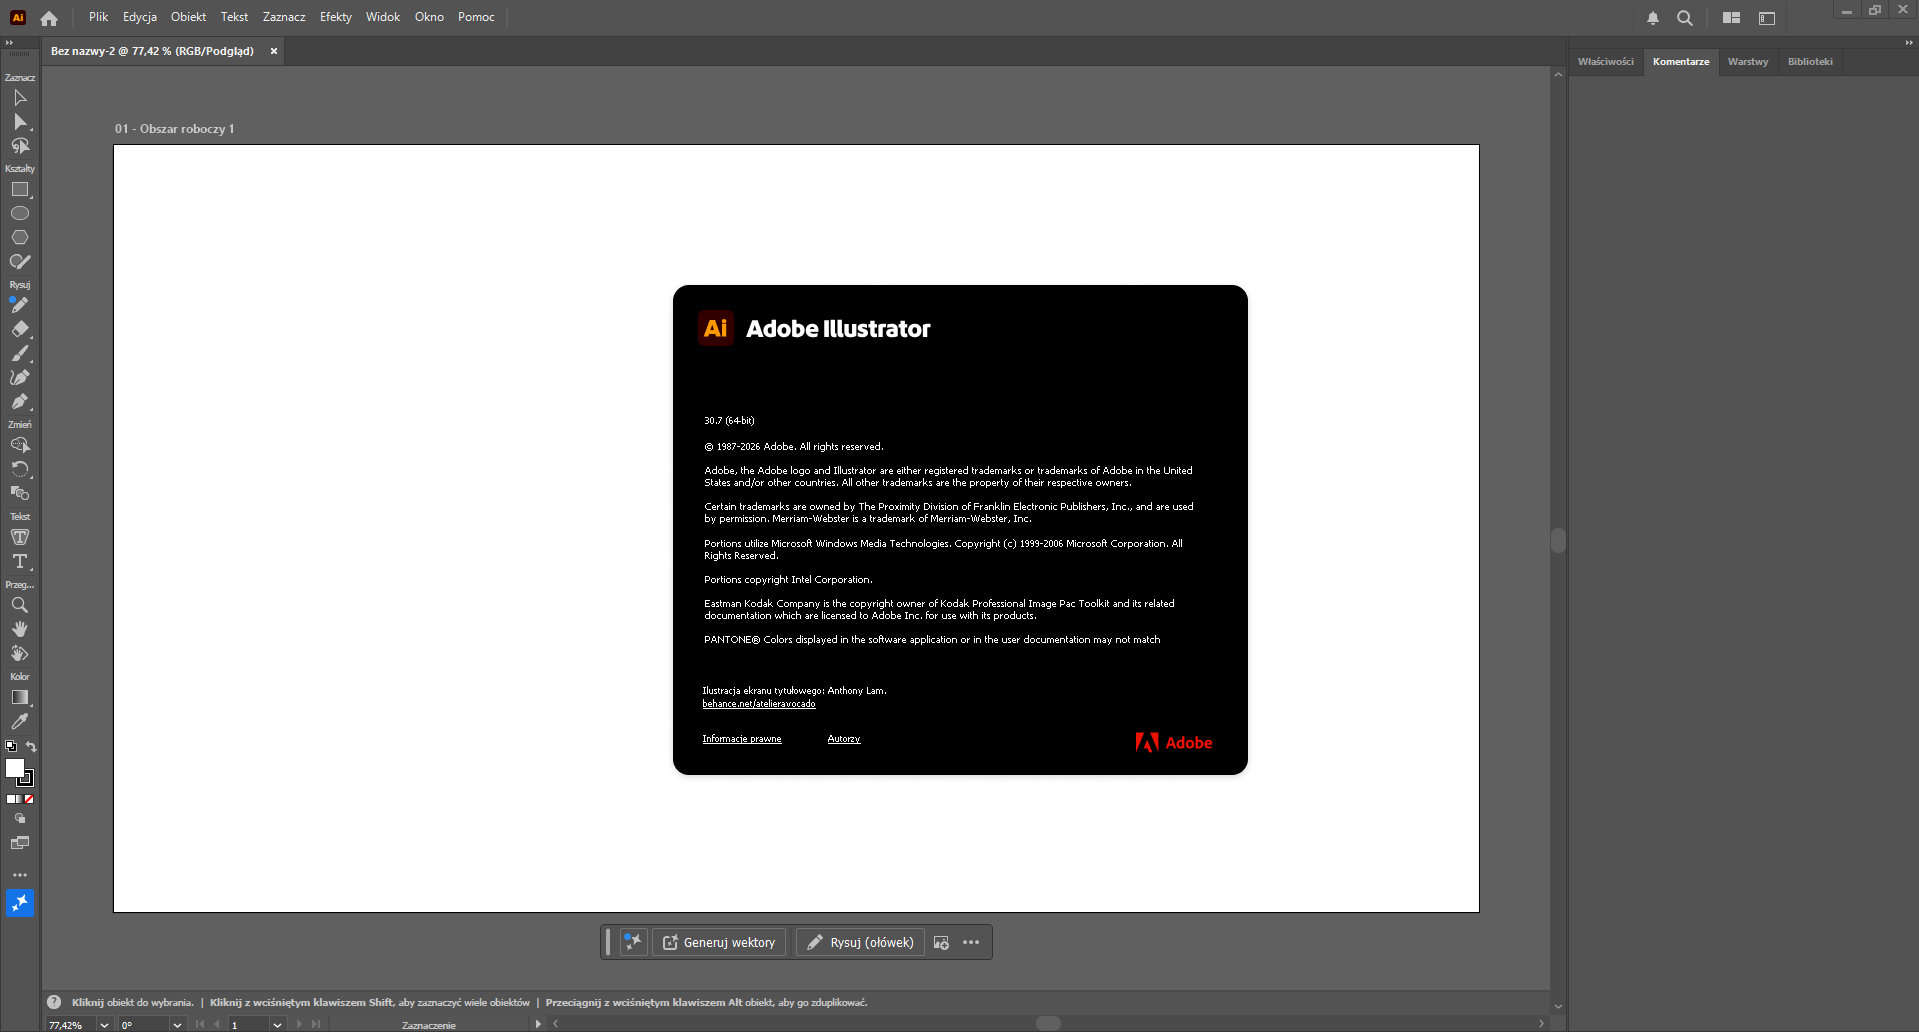Select the Eyedropper tool
The height and width of the screenshot is (1032, 1919).
20,721
